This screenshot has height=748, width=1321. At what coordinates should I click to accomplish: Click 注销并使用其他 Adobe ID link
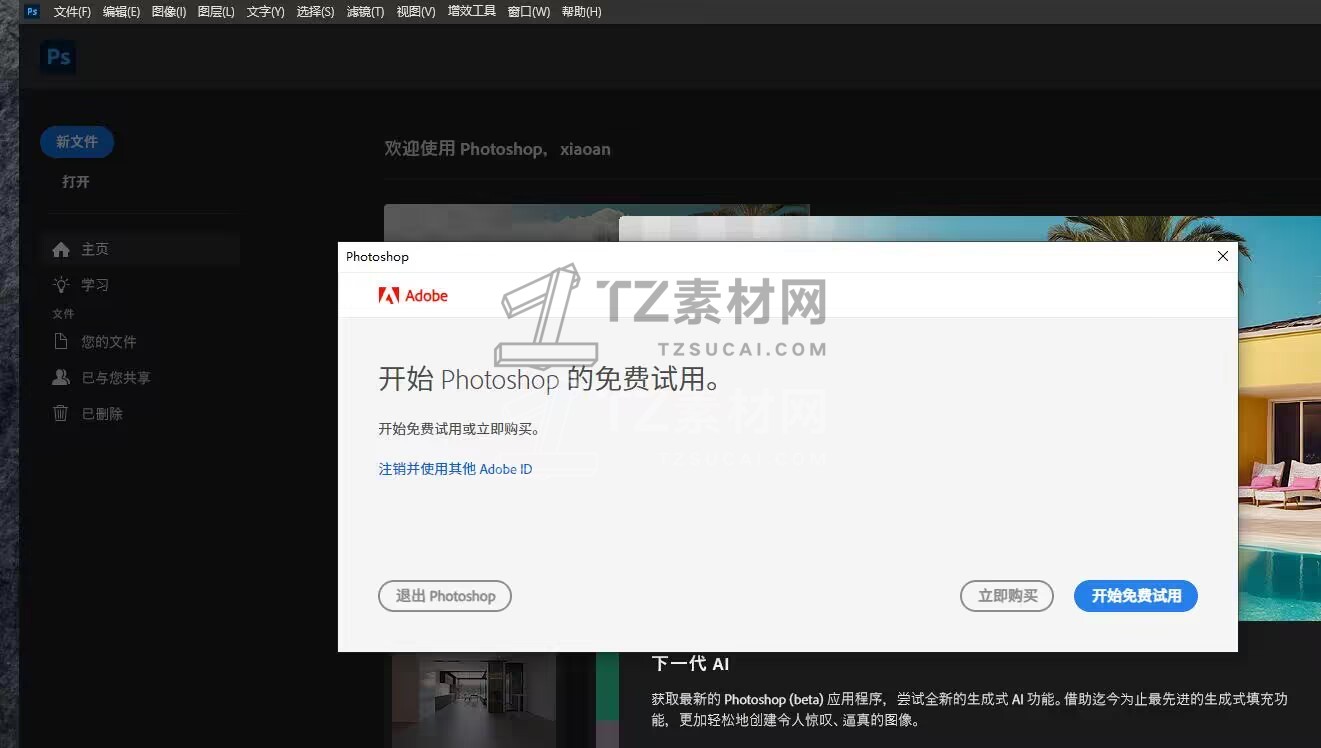(455, 469)
